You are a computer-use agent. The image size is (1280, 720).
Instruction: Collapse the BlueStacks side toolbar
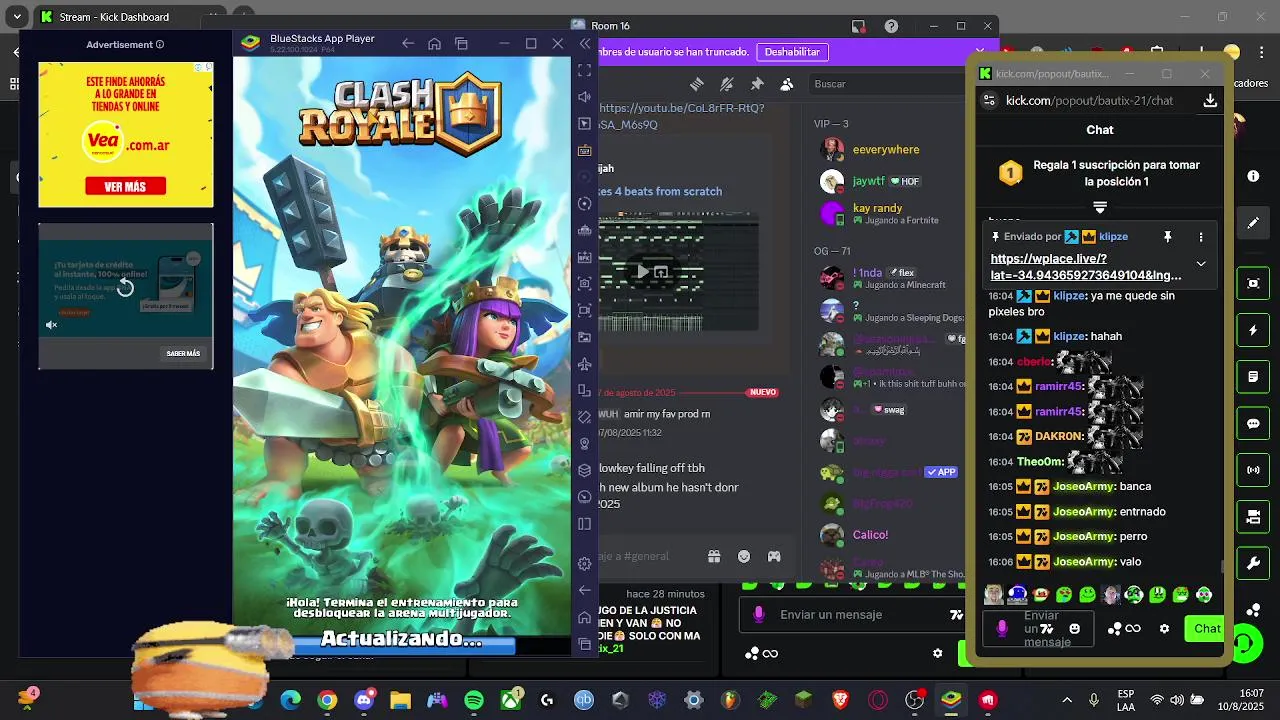(x=586, y=44)
